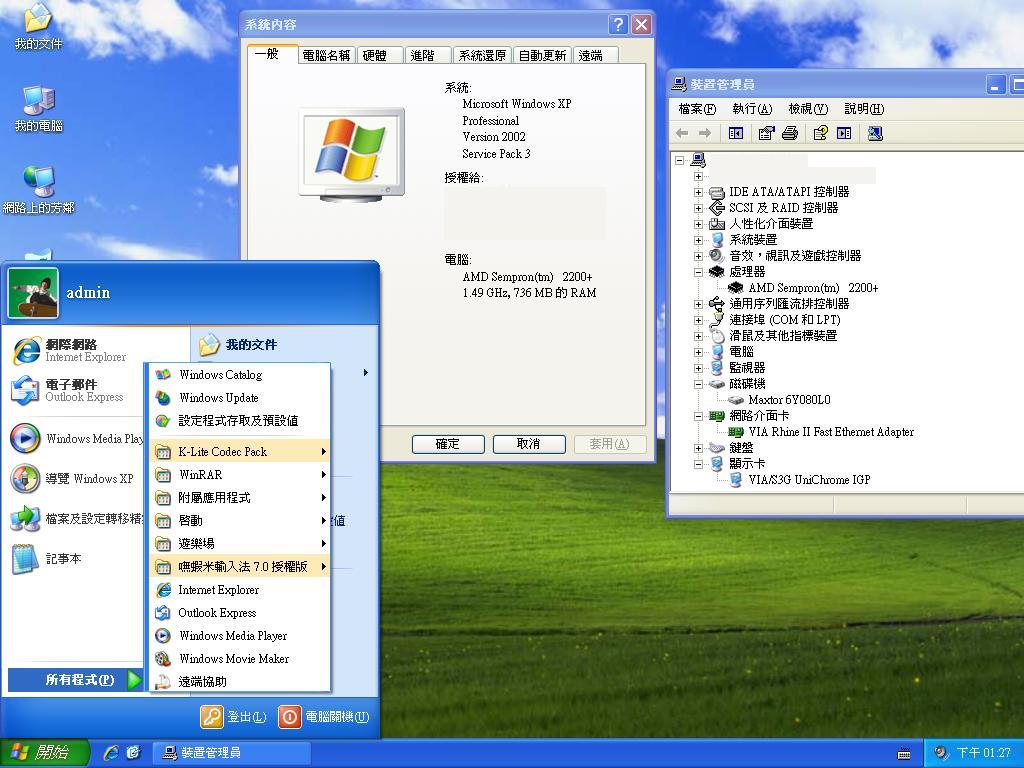Switch to the 硬體 (Hardware) tab
The image size is (1024, 768).
tap(375, 56)
